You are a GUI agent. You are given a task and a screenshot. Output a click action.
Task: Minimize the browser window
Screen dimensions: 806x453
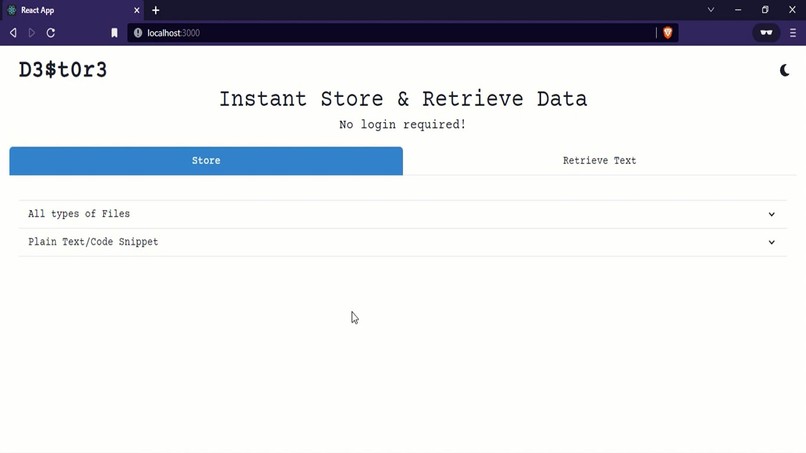738,10
